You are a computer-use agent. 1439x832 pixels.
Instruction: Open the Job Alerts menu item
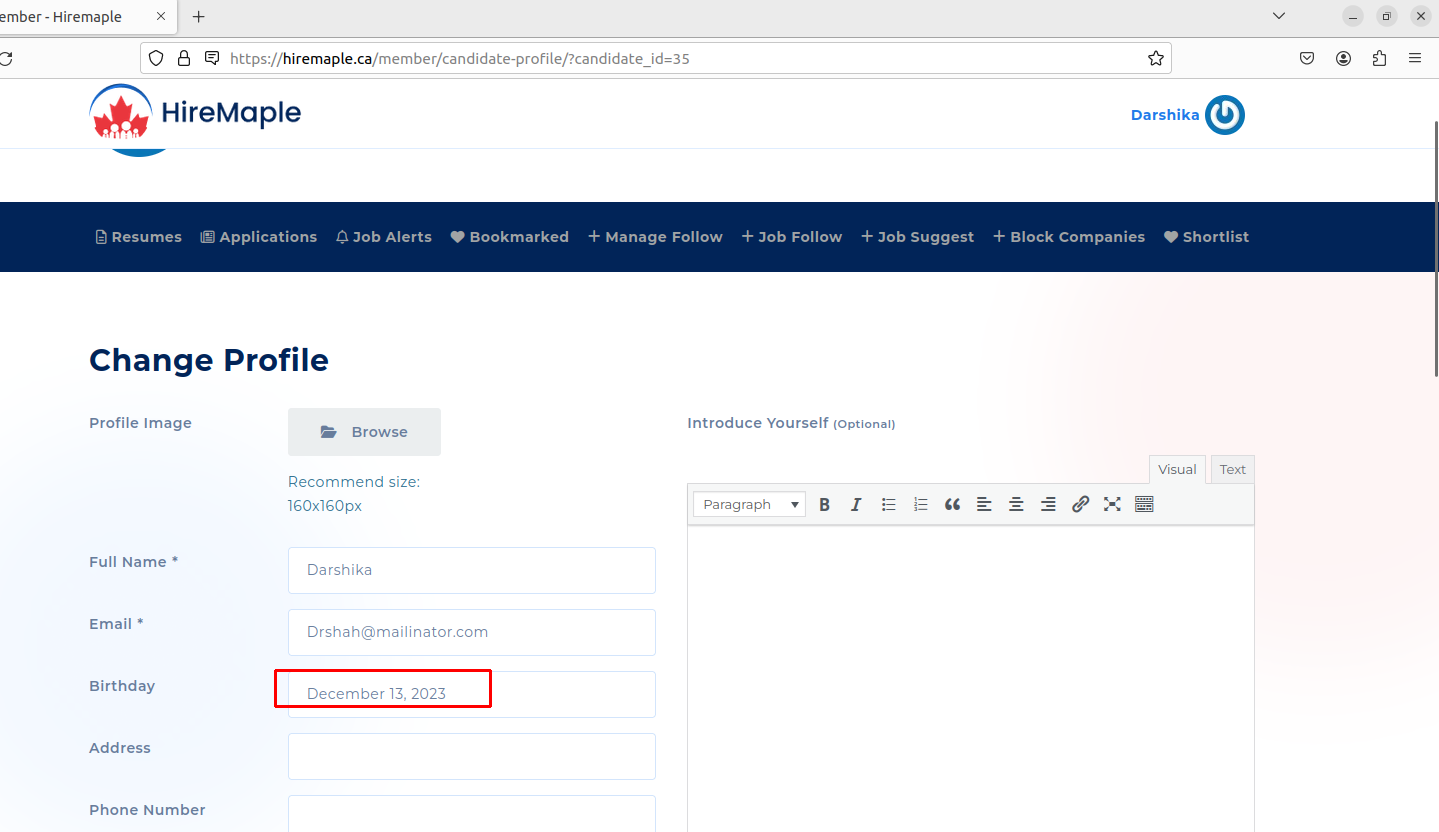pos(384,237)
